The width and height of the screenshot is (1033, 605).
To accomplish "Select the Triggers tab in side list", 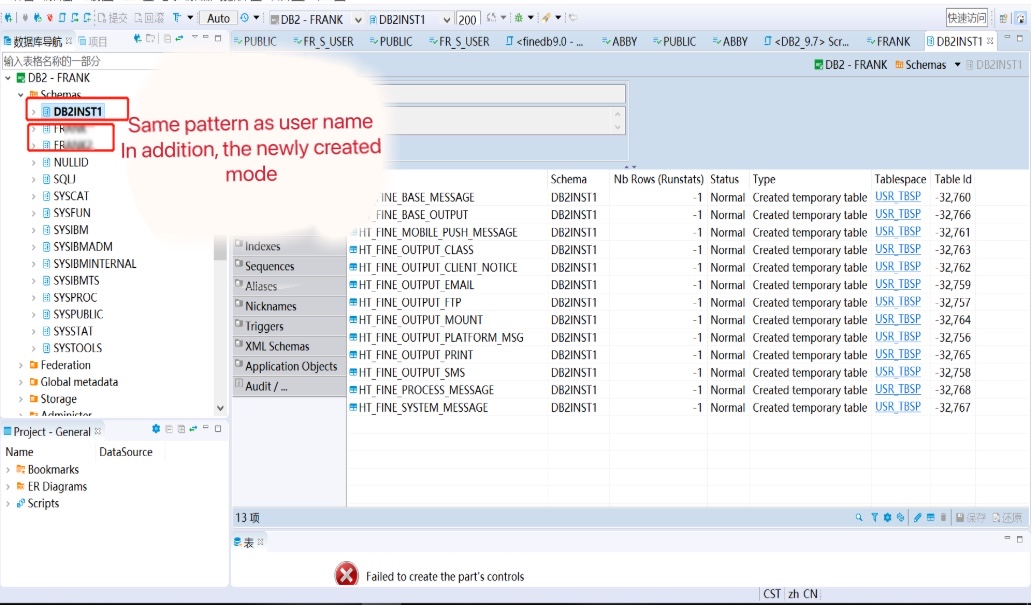I will coord(264,326).
